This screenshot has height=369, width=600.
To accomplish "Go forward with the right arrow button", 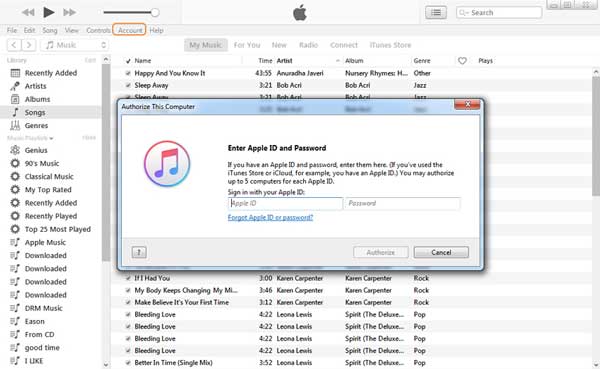I will point(29,45).
